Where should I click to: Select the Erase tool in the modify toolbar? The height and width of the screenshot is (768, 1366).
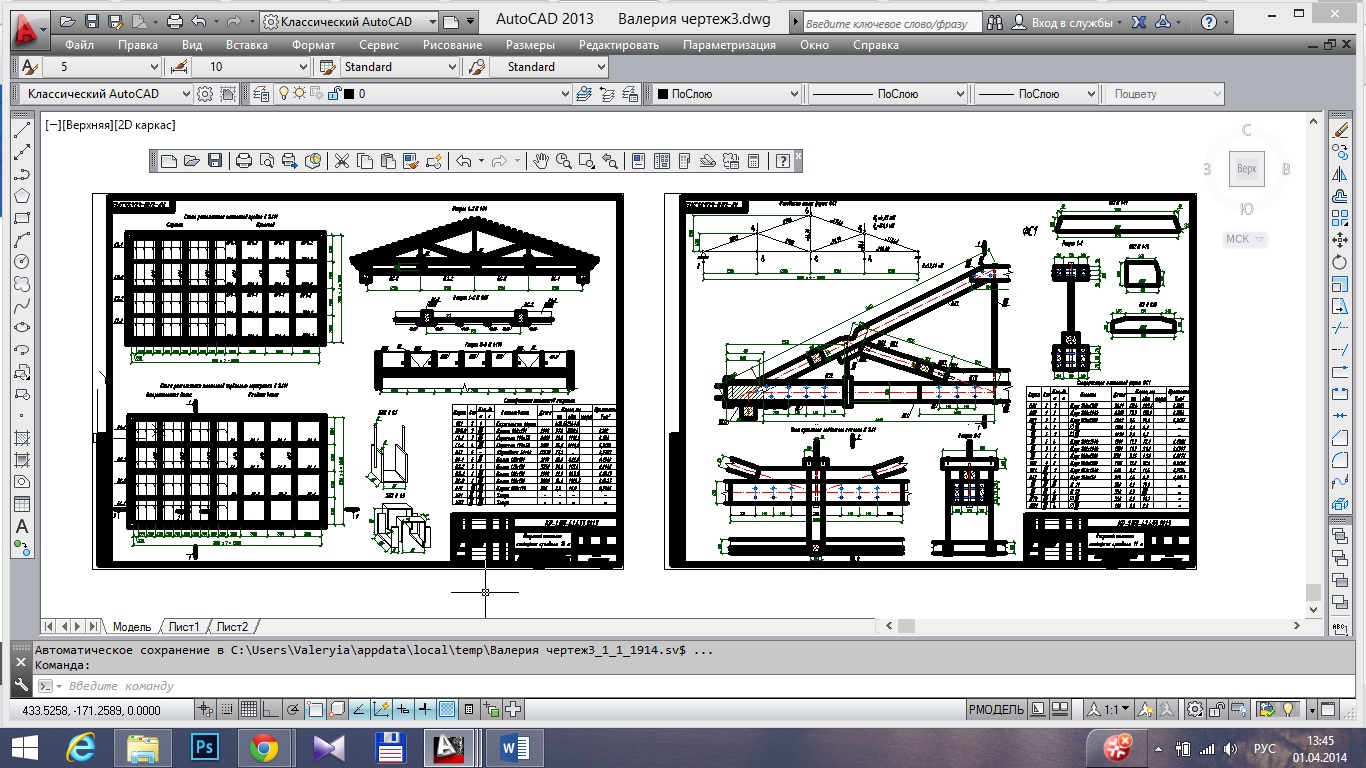tap(1340, 131)
